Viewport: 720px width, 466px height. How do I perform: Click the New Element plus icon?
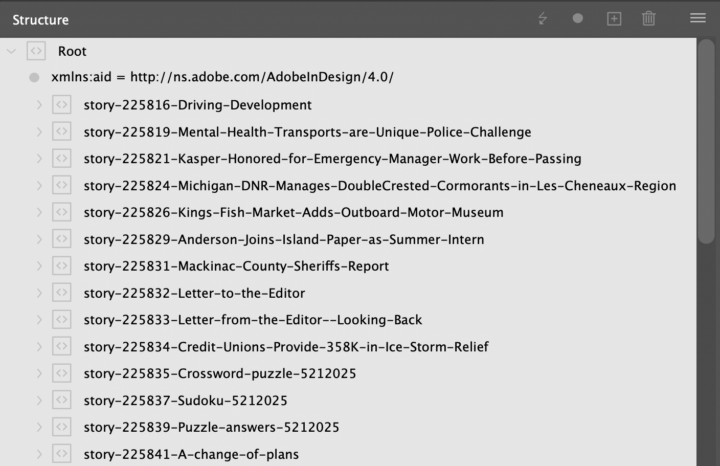click(614, 19)
